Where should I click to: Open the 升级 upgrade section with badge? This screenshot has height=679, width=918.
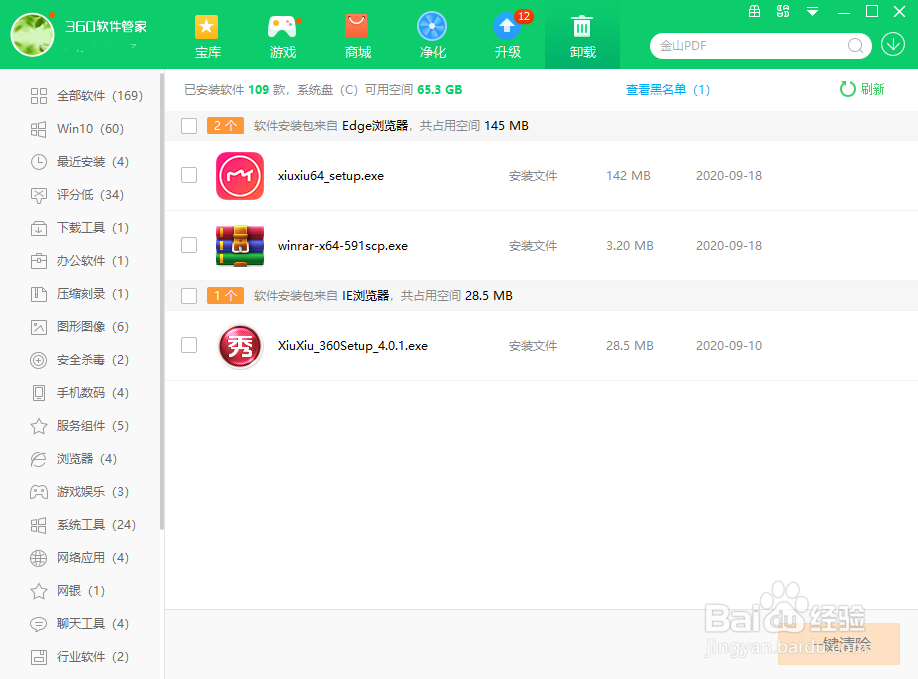[x=507, y=37]
